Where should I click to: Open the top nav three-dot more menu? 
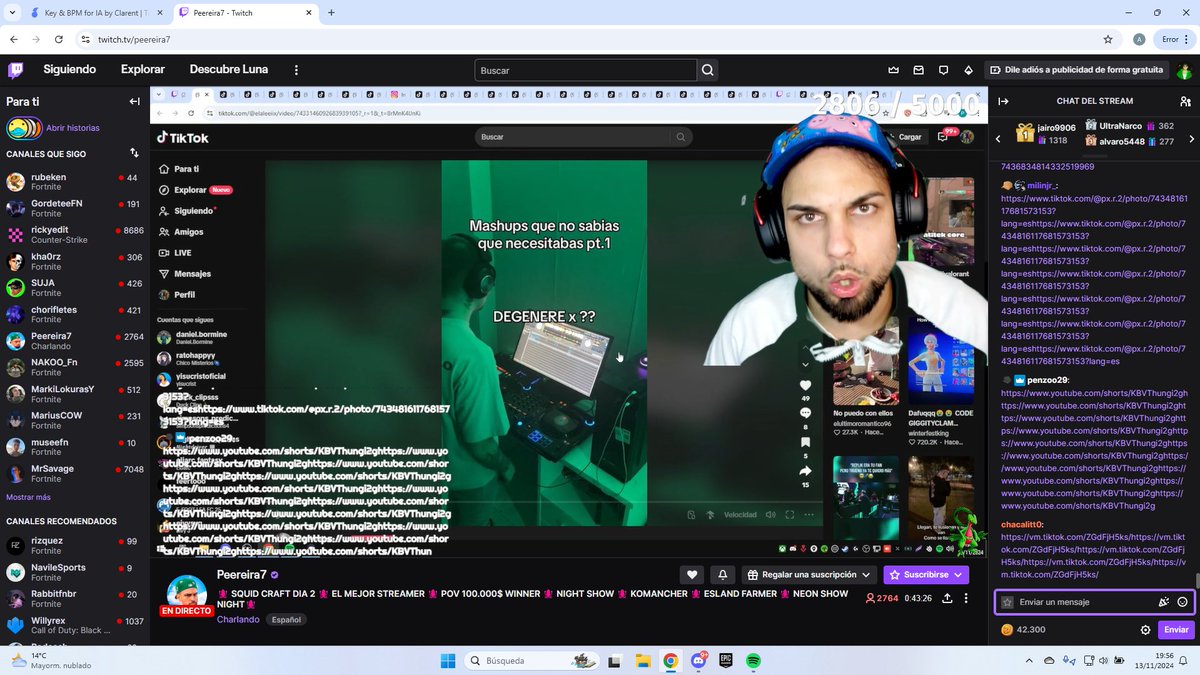[296, 70]
